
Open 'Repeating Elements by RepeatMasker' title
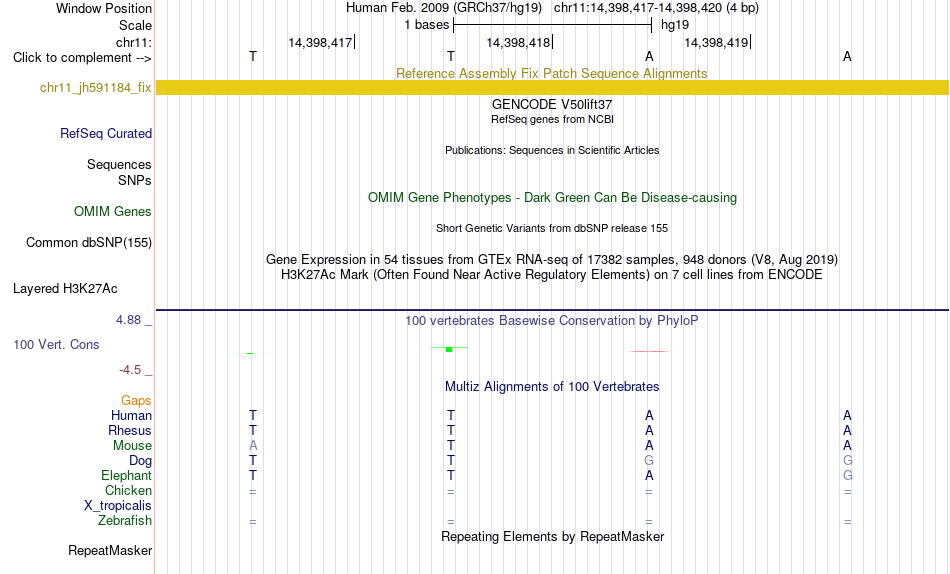[x=553, y=537]
